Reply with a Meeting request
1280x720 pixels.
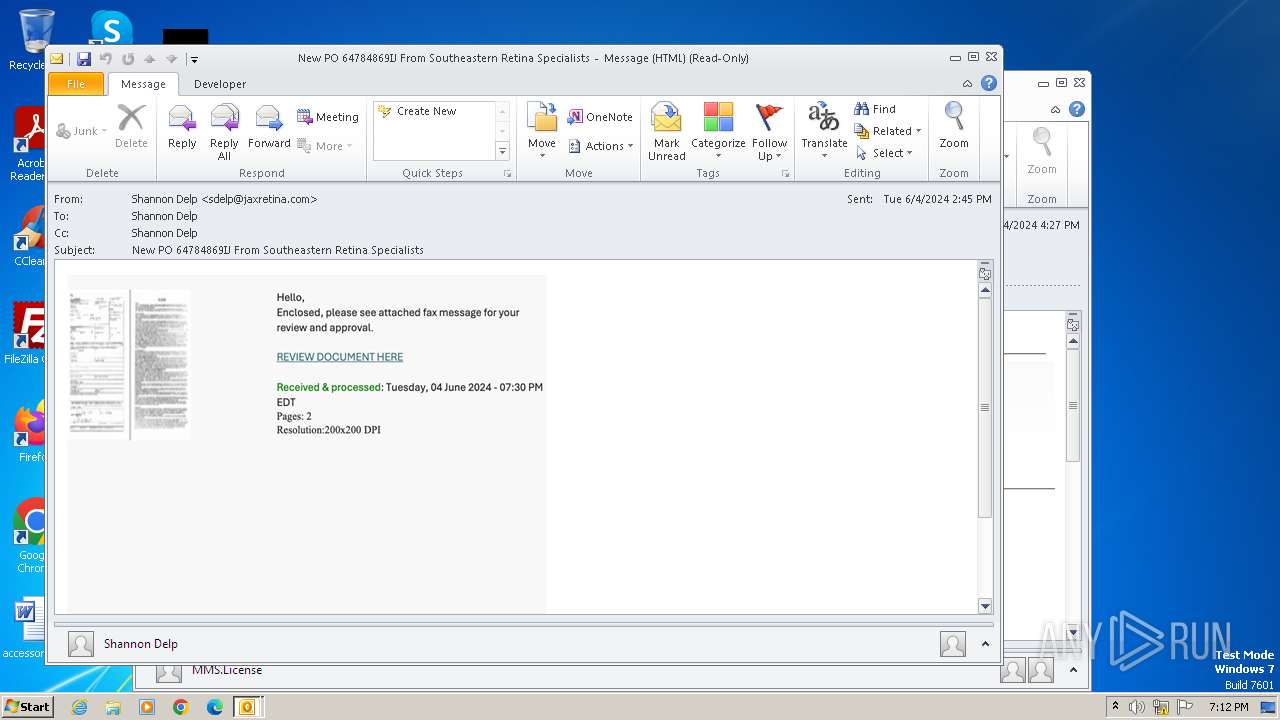coord(328,117)
